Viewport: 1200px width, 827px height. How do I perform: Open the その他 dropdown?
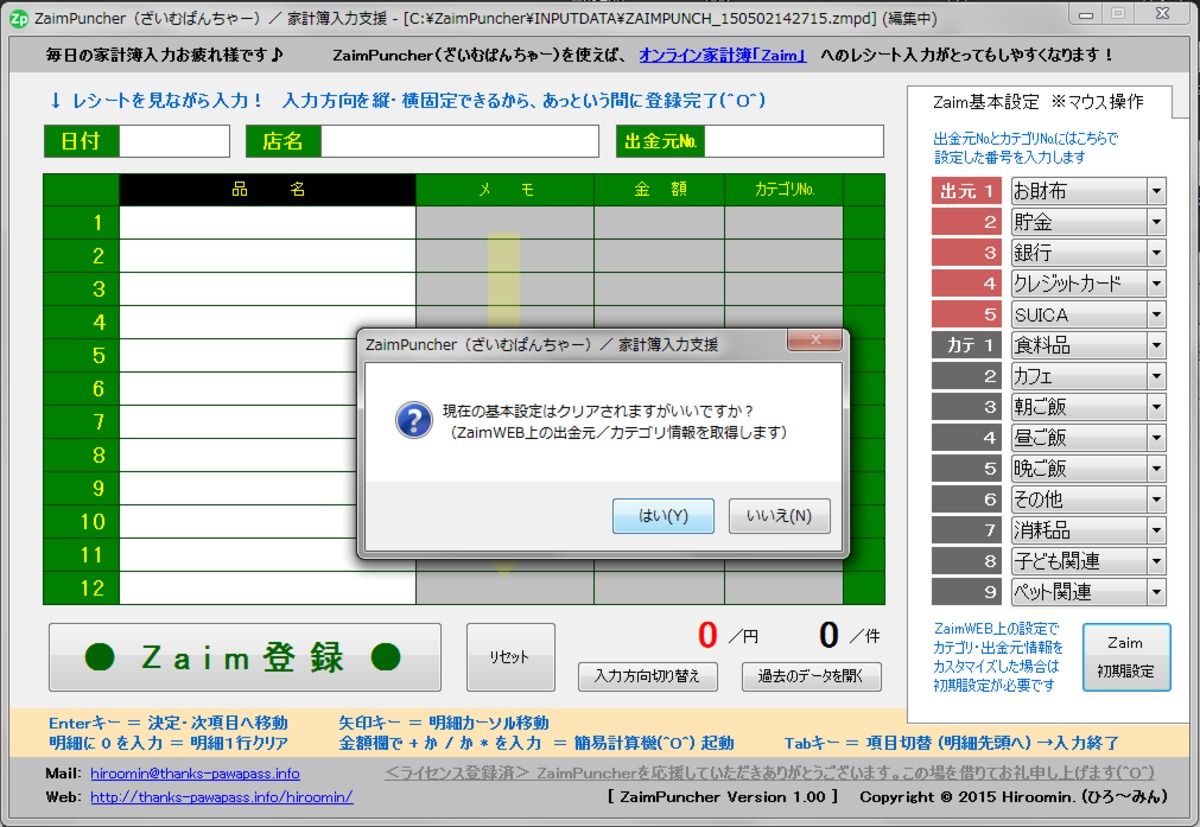coord(1156,499)
